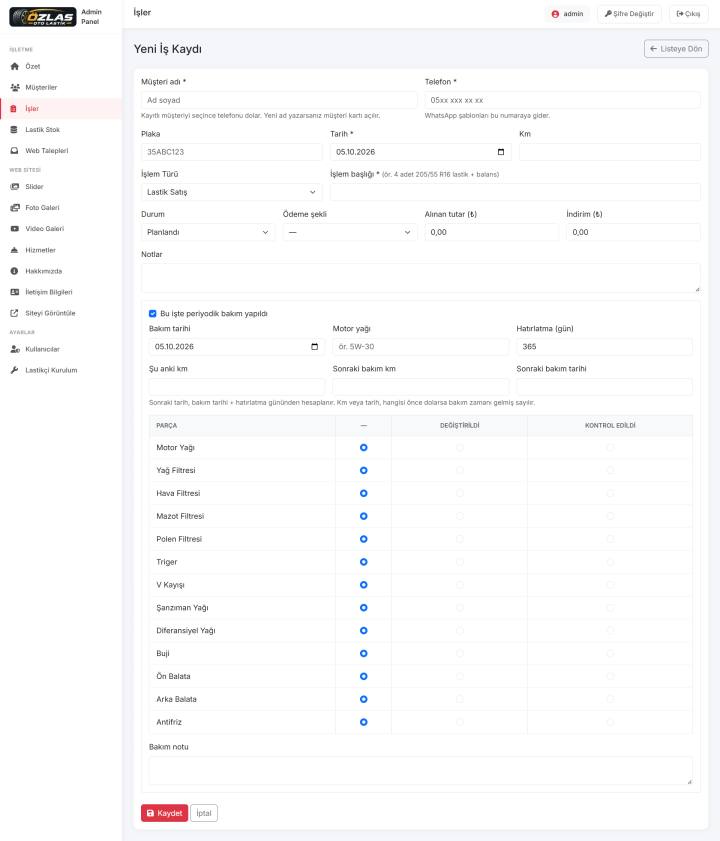Click the Sonraki bakım tarihi field
720x841 pixels.
click(604, 387)
